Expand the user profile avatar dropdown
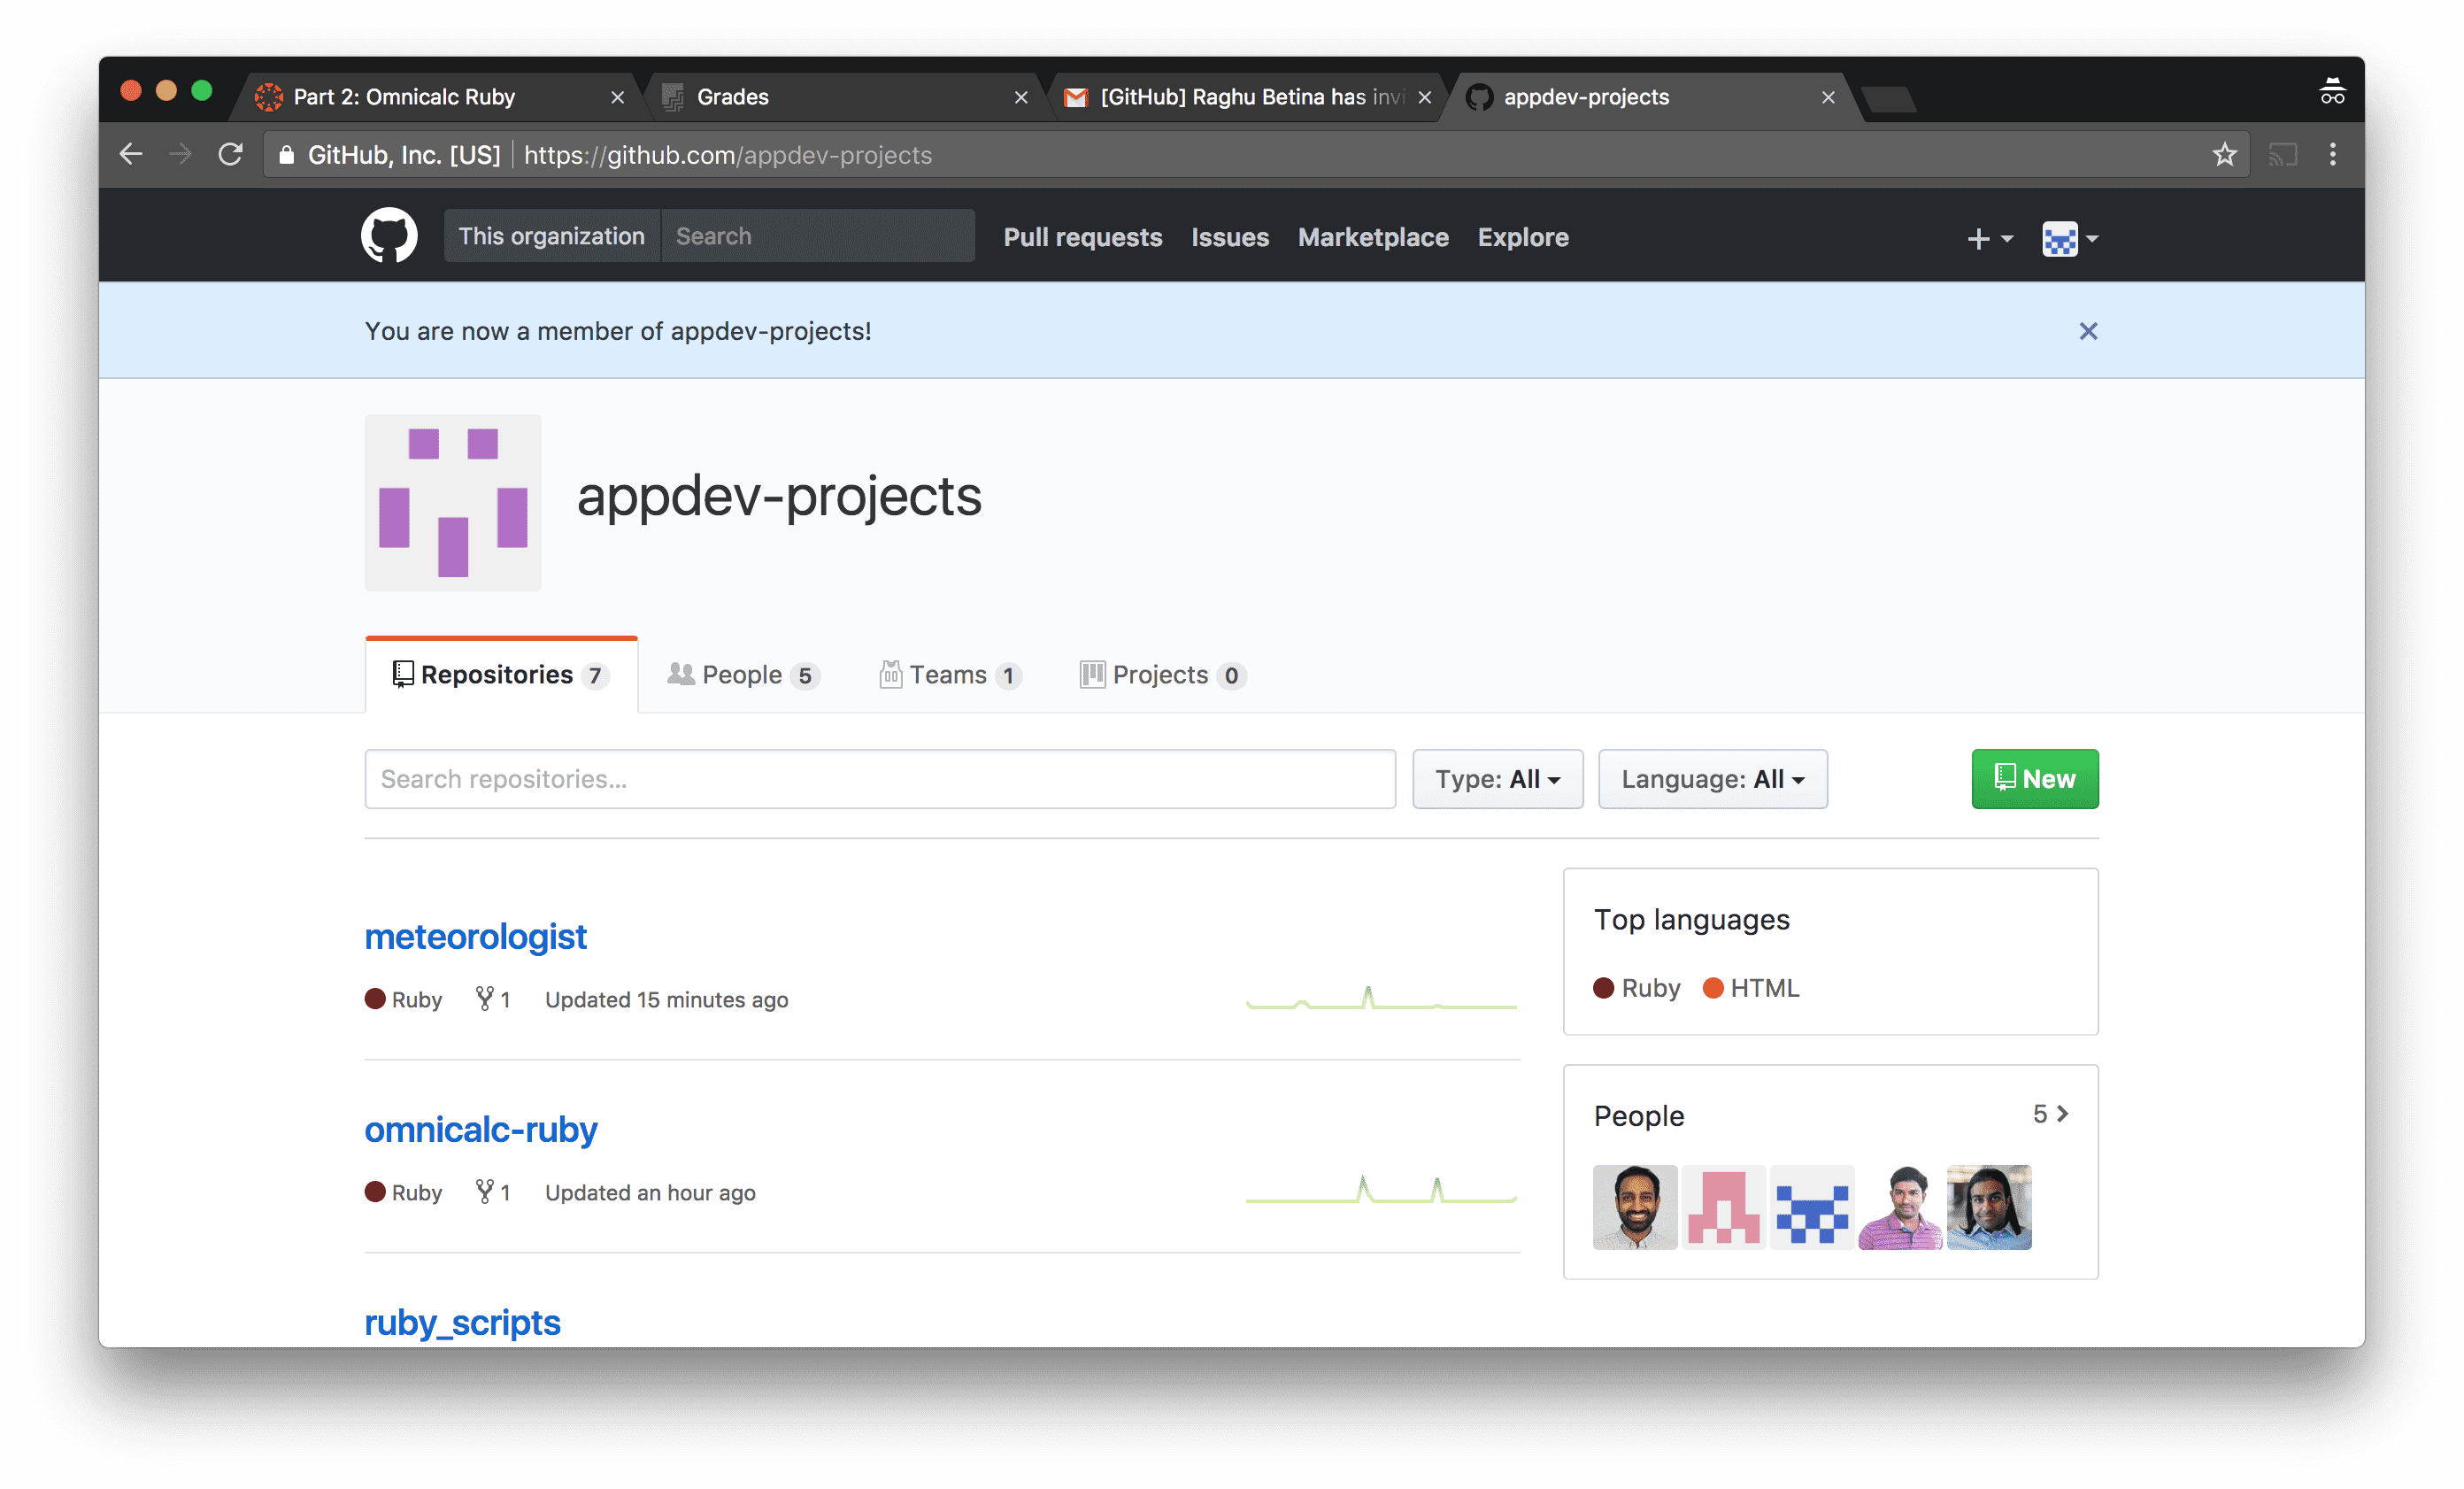Image resolution: width=2464 pixels, height=1489 pixels. (2069, 238)
